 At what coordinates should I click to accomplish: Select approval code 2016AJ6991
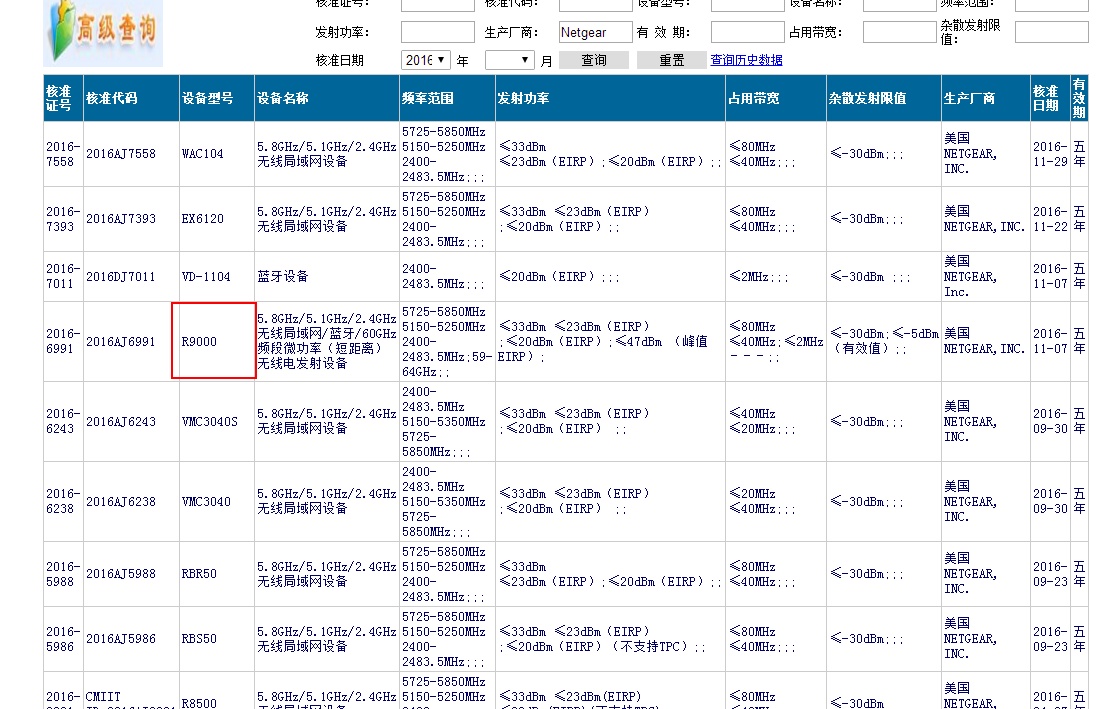click(x=121, y=342)
